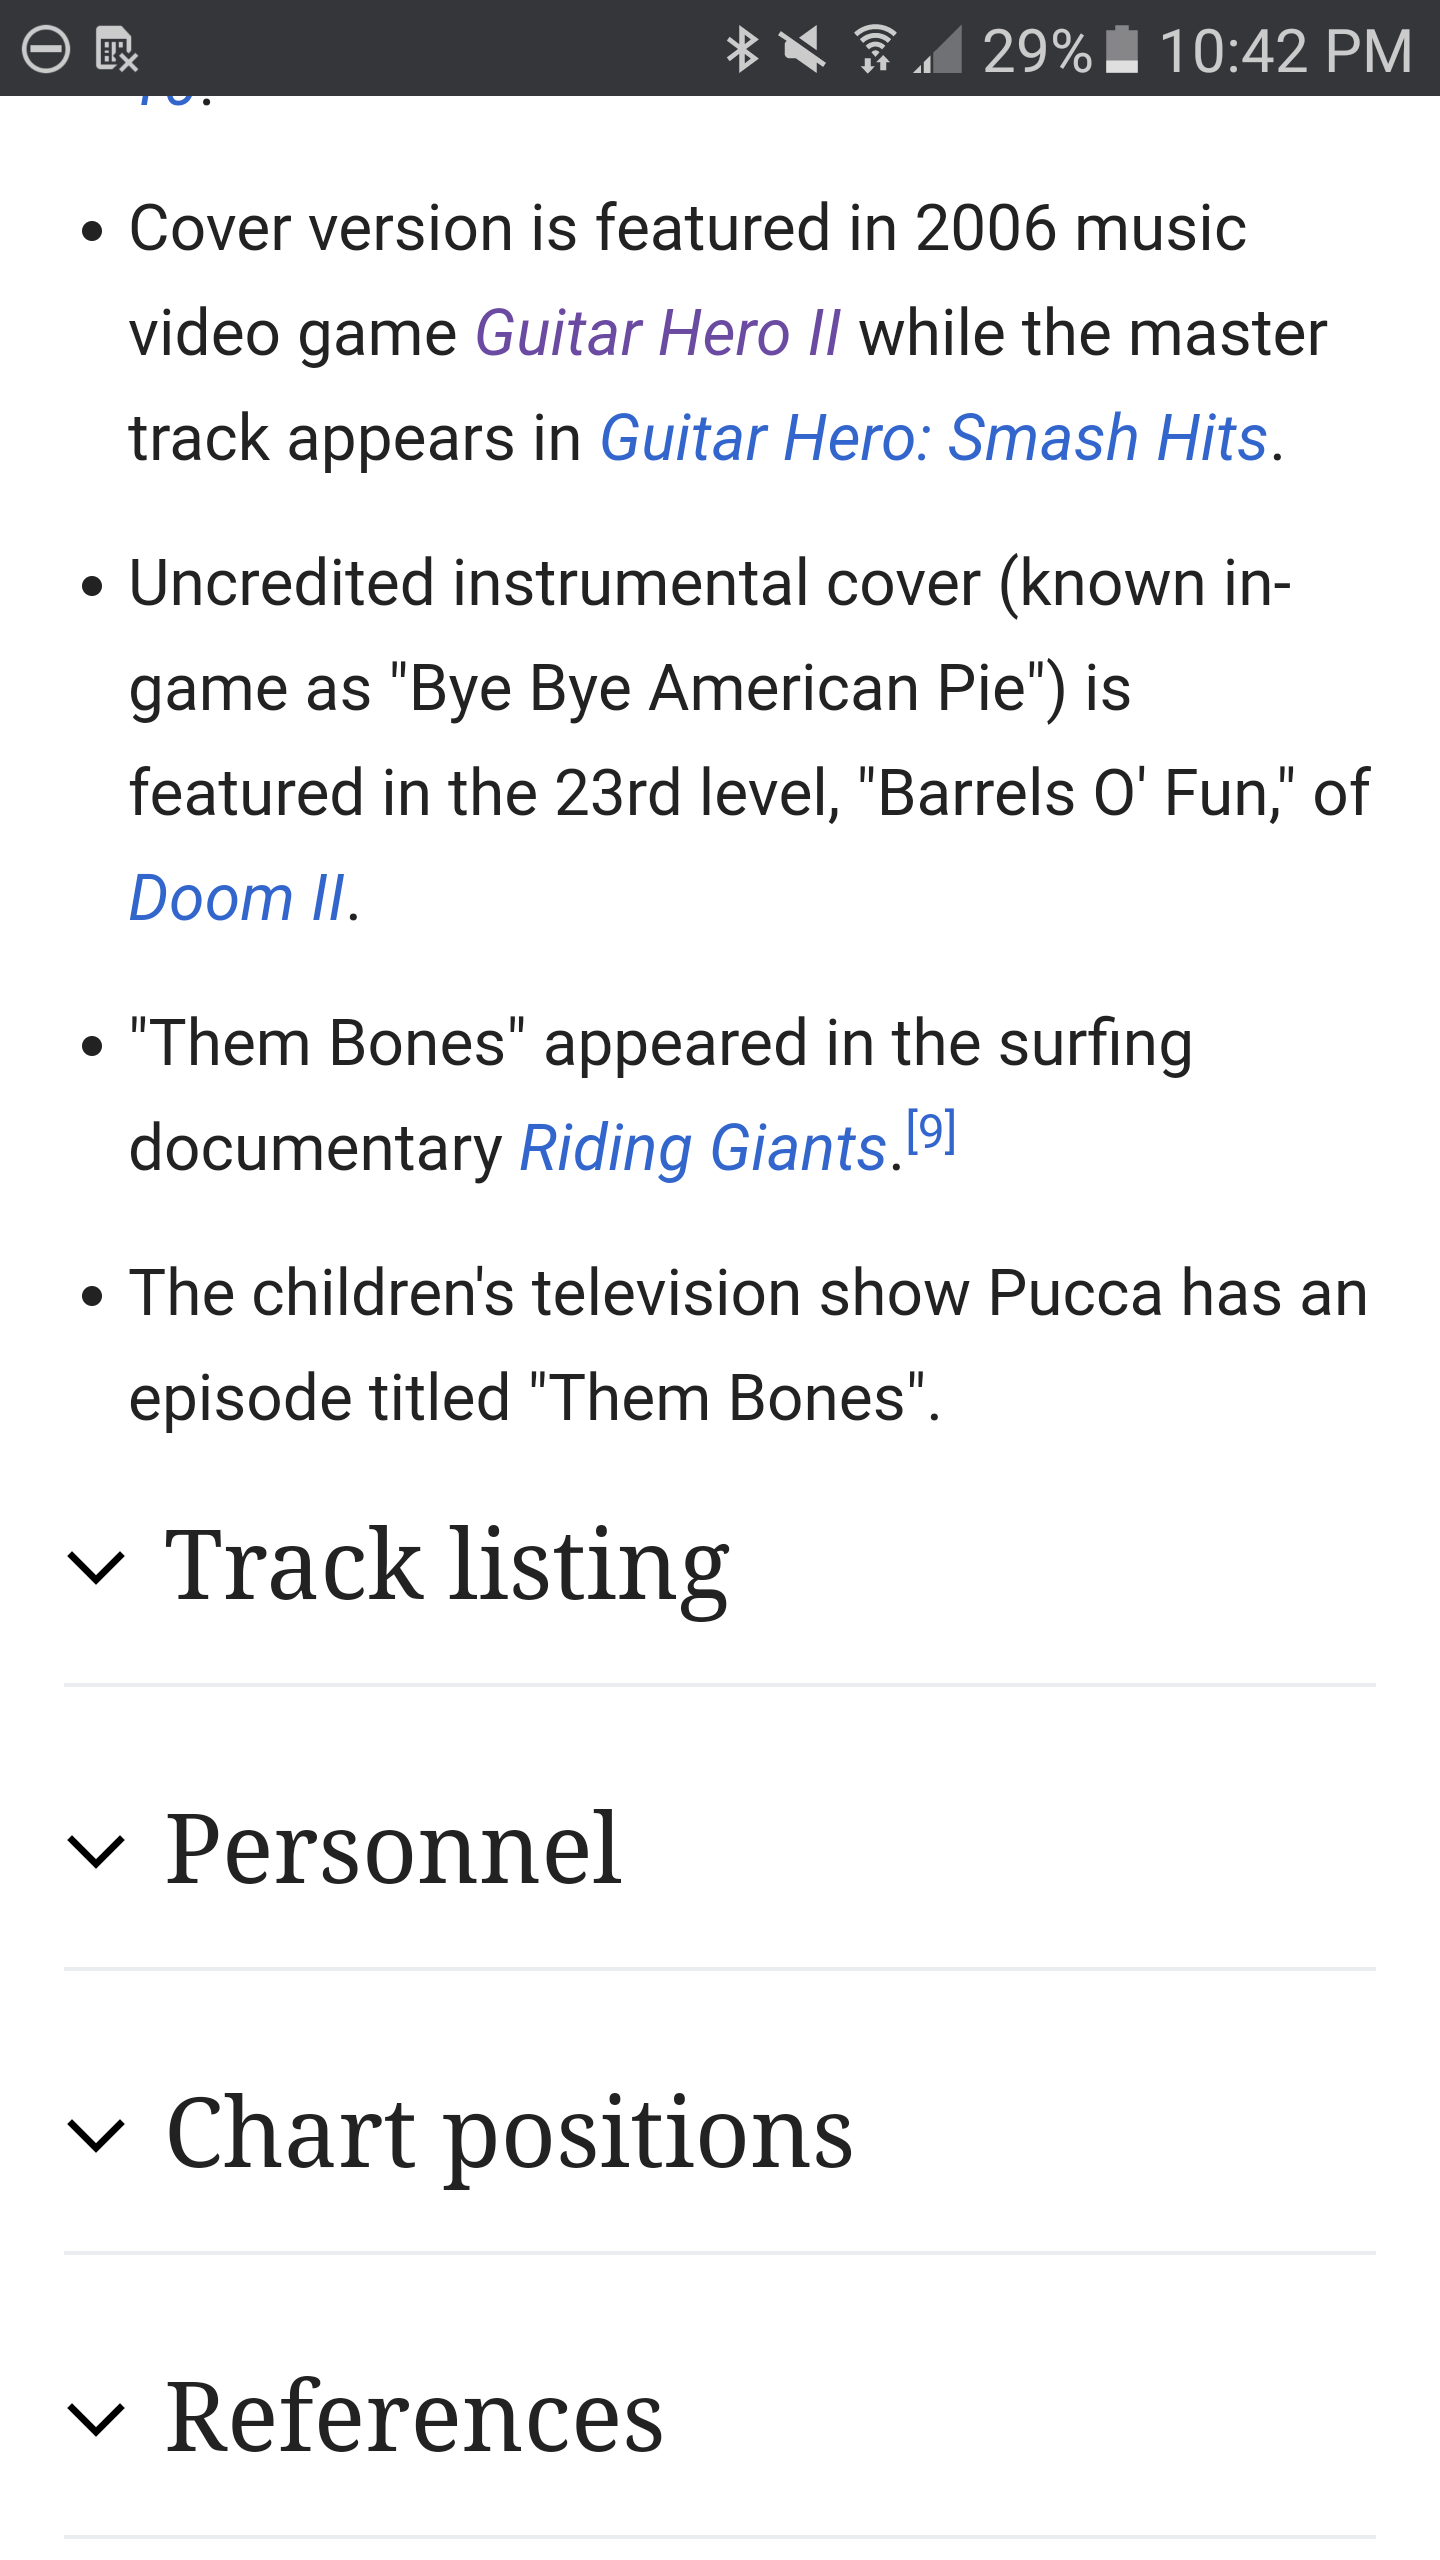Expand the Personnel section chevron
Image resolution: width=1440 pixels, height=2560 pixels.
(96, 1851)
